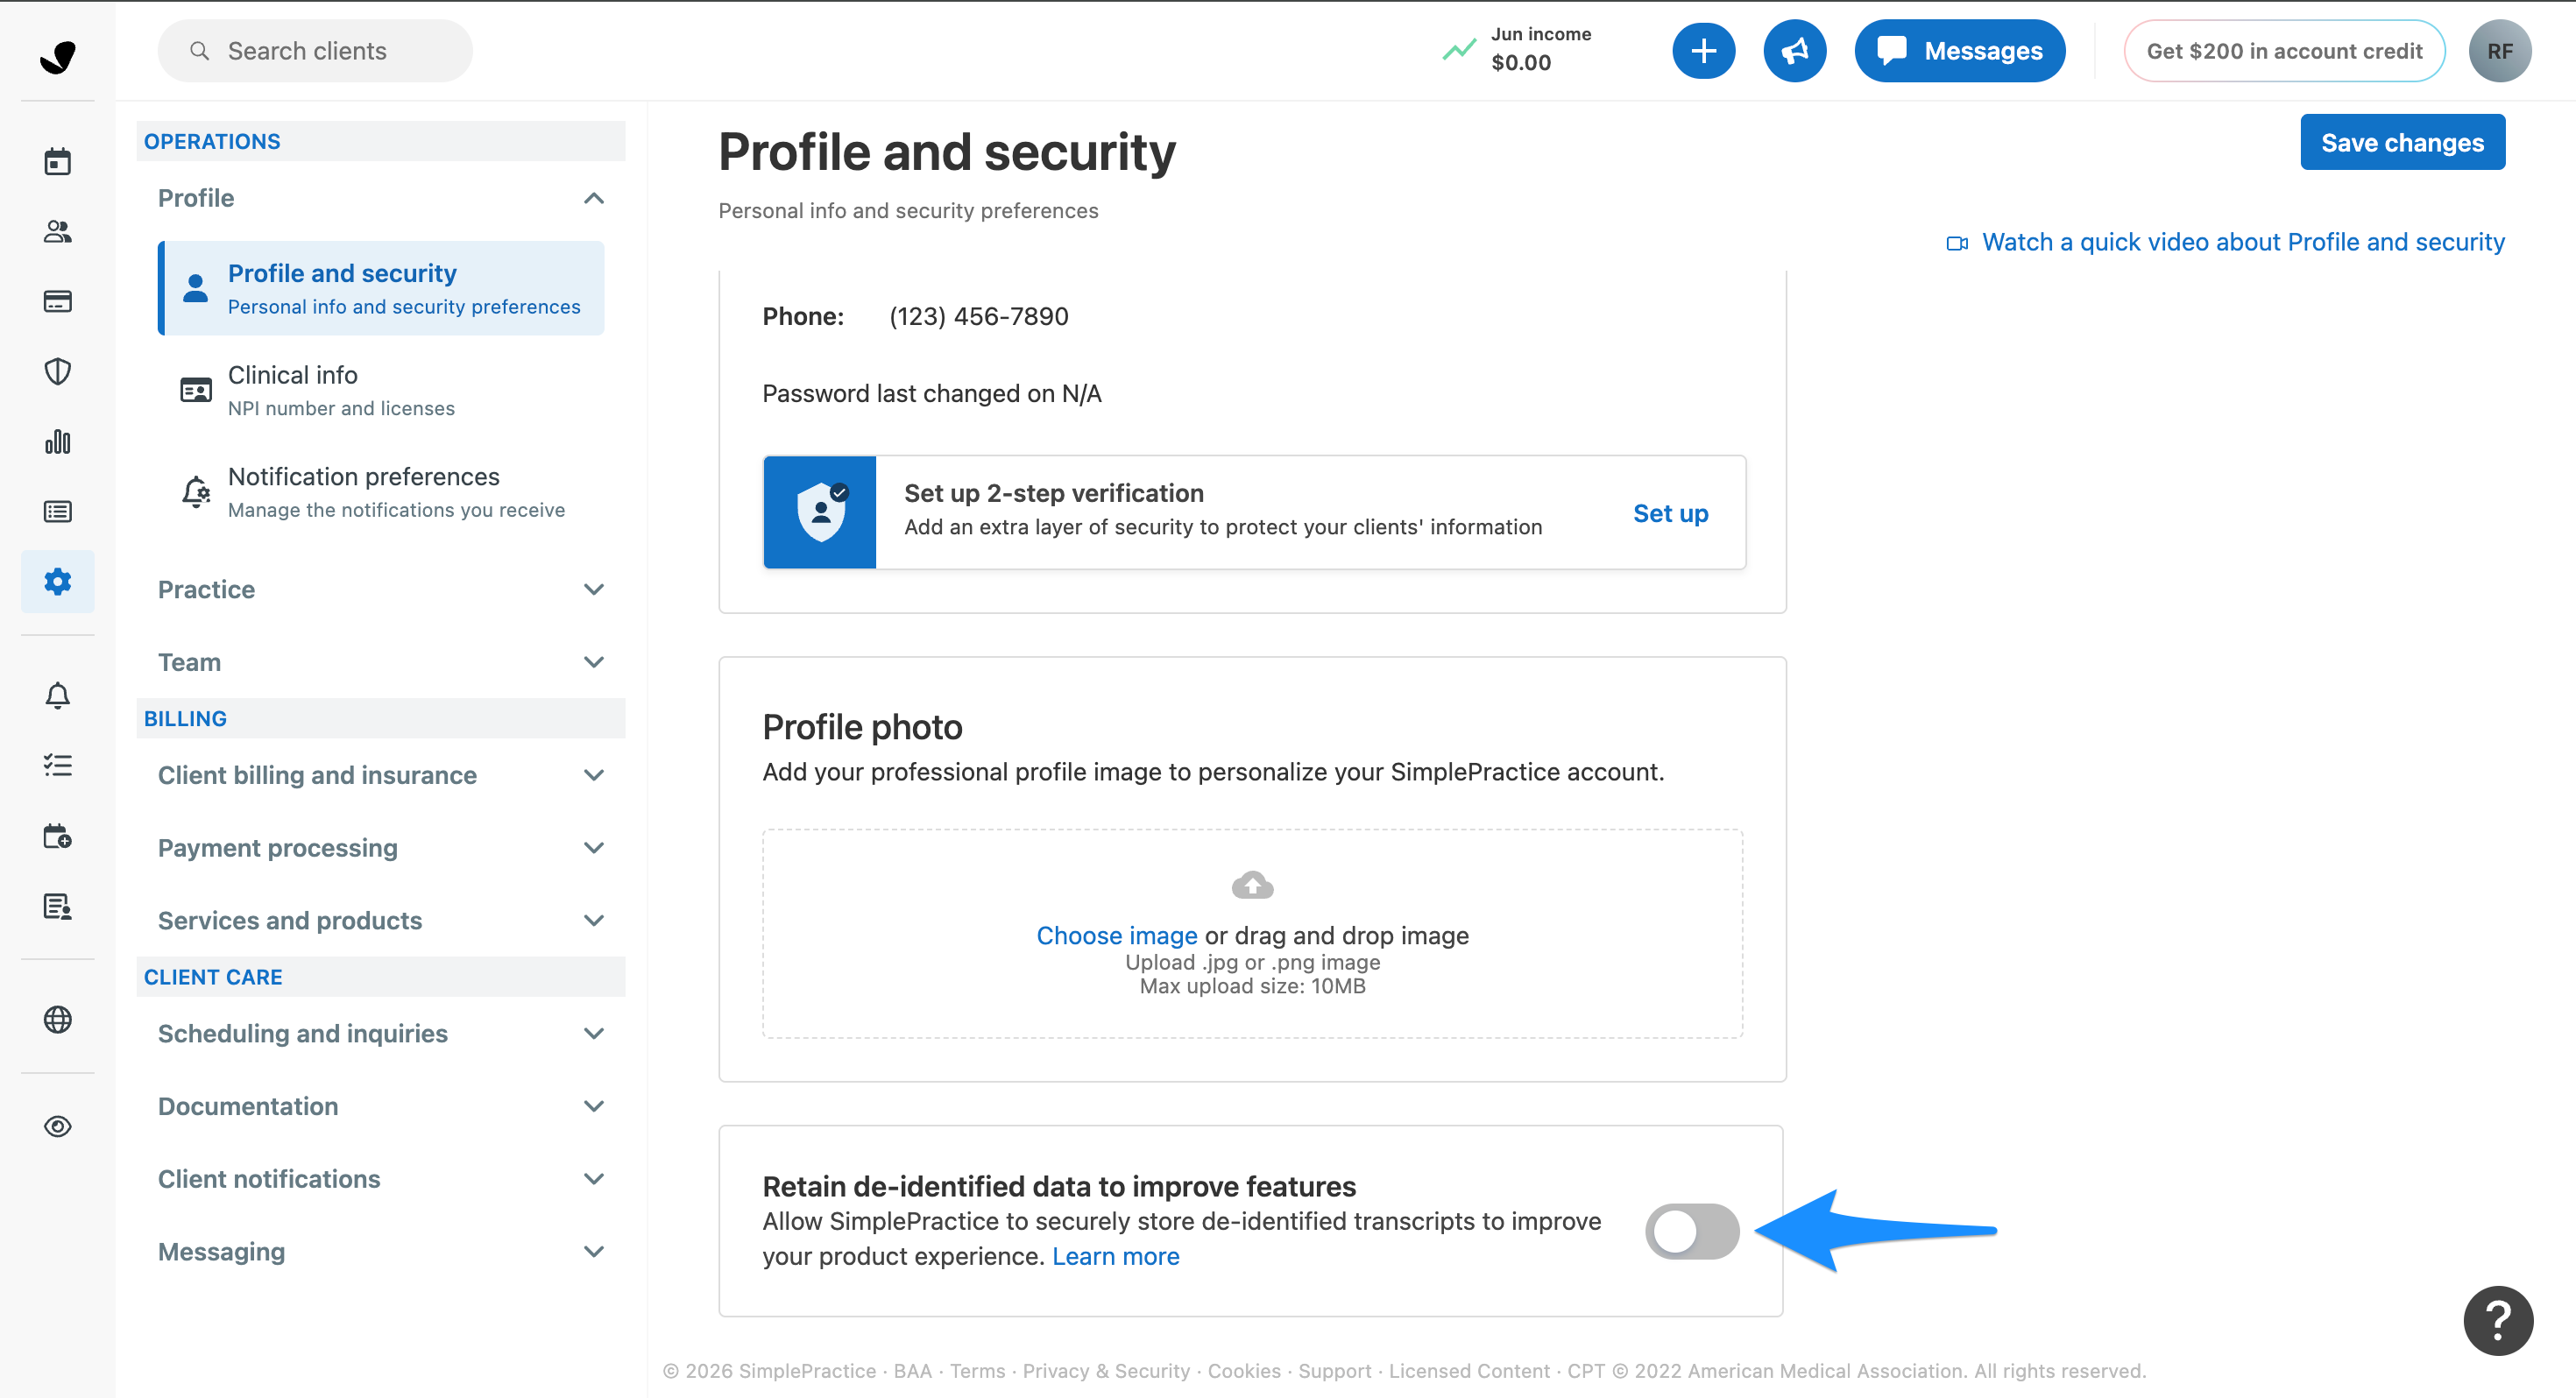Viewport: 2576px width, 1398px height.
Task: Open the Insurance shield icon
Action: click(57, 371)
